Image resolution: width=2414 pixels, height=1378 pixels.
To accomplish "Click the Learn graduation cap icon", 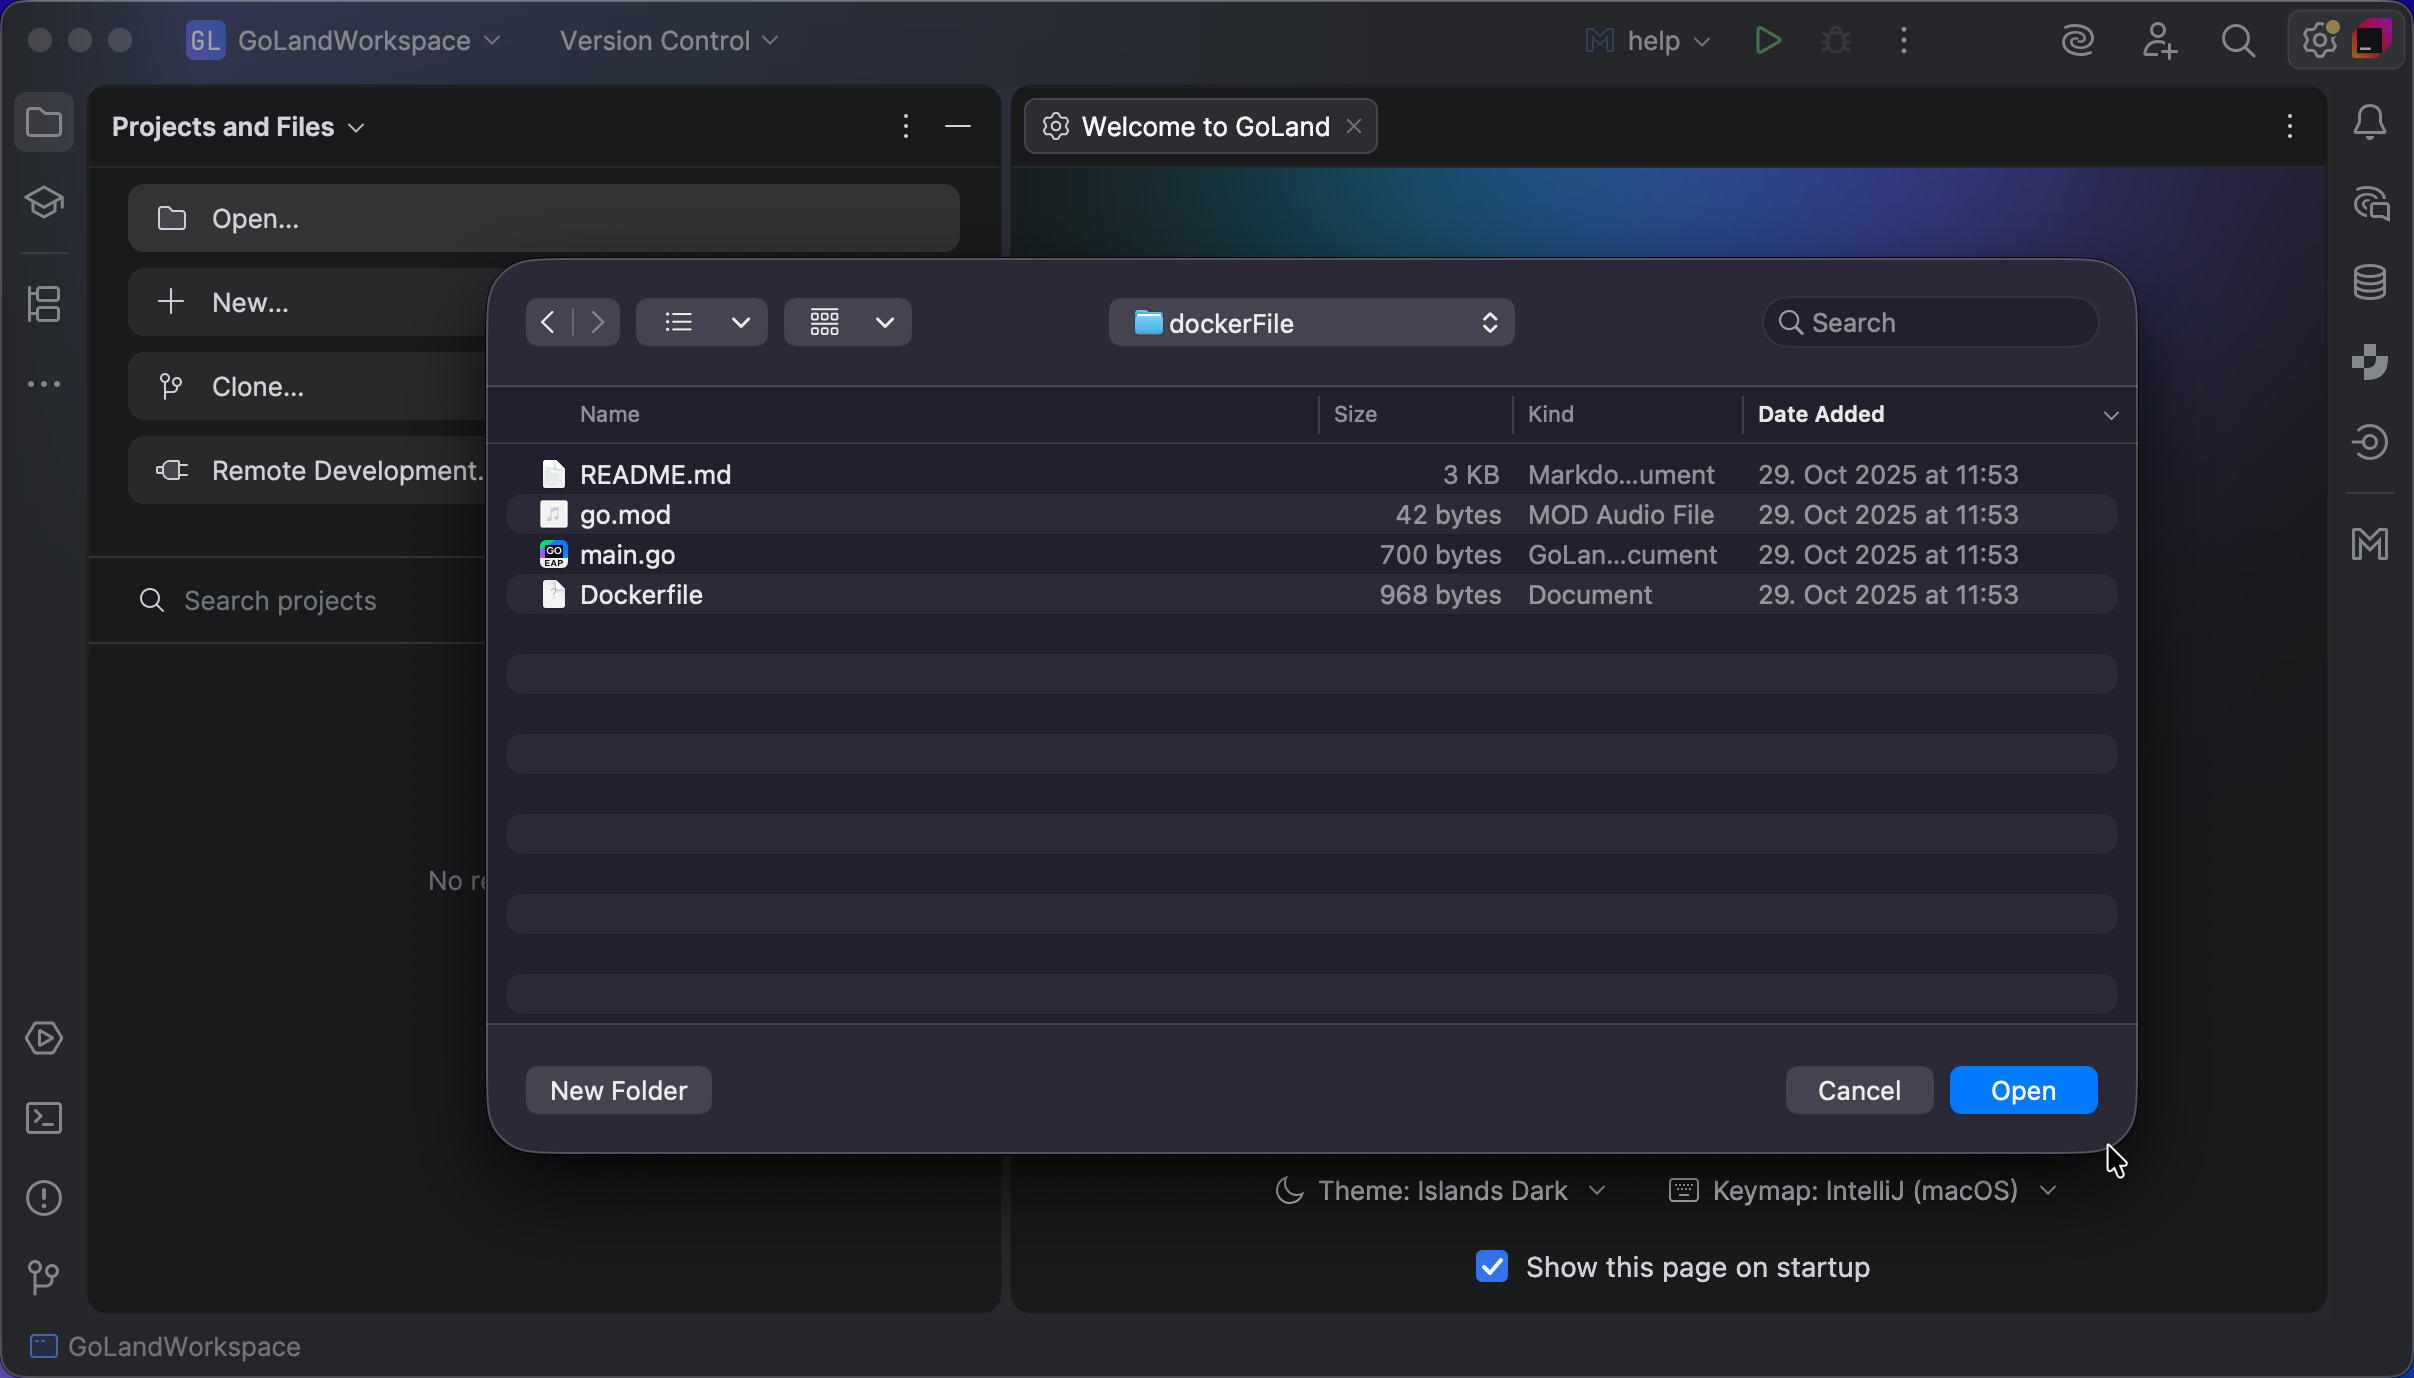I will [44, 202].
